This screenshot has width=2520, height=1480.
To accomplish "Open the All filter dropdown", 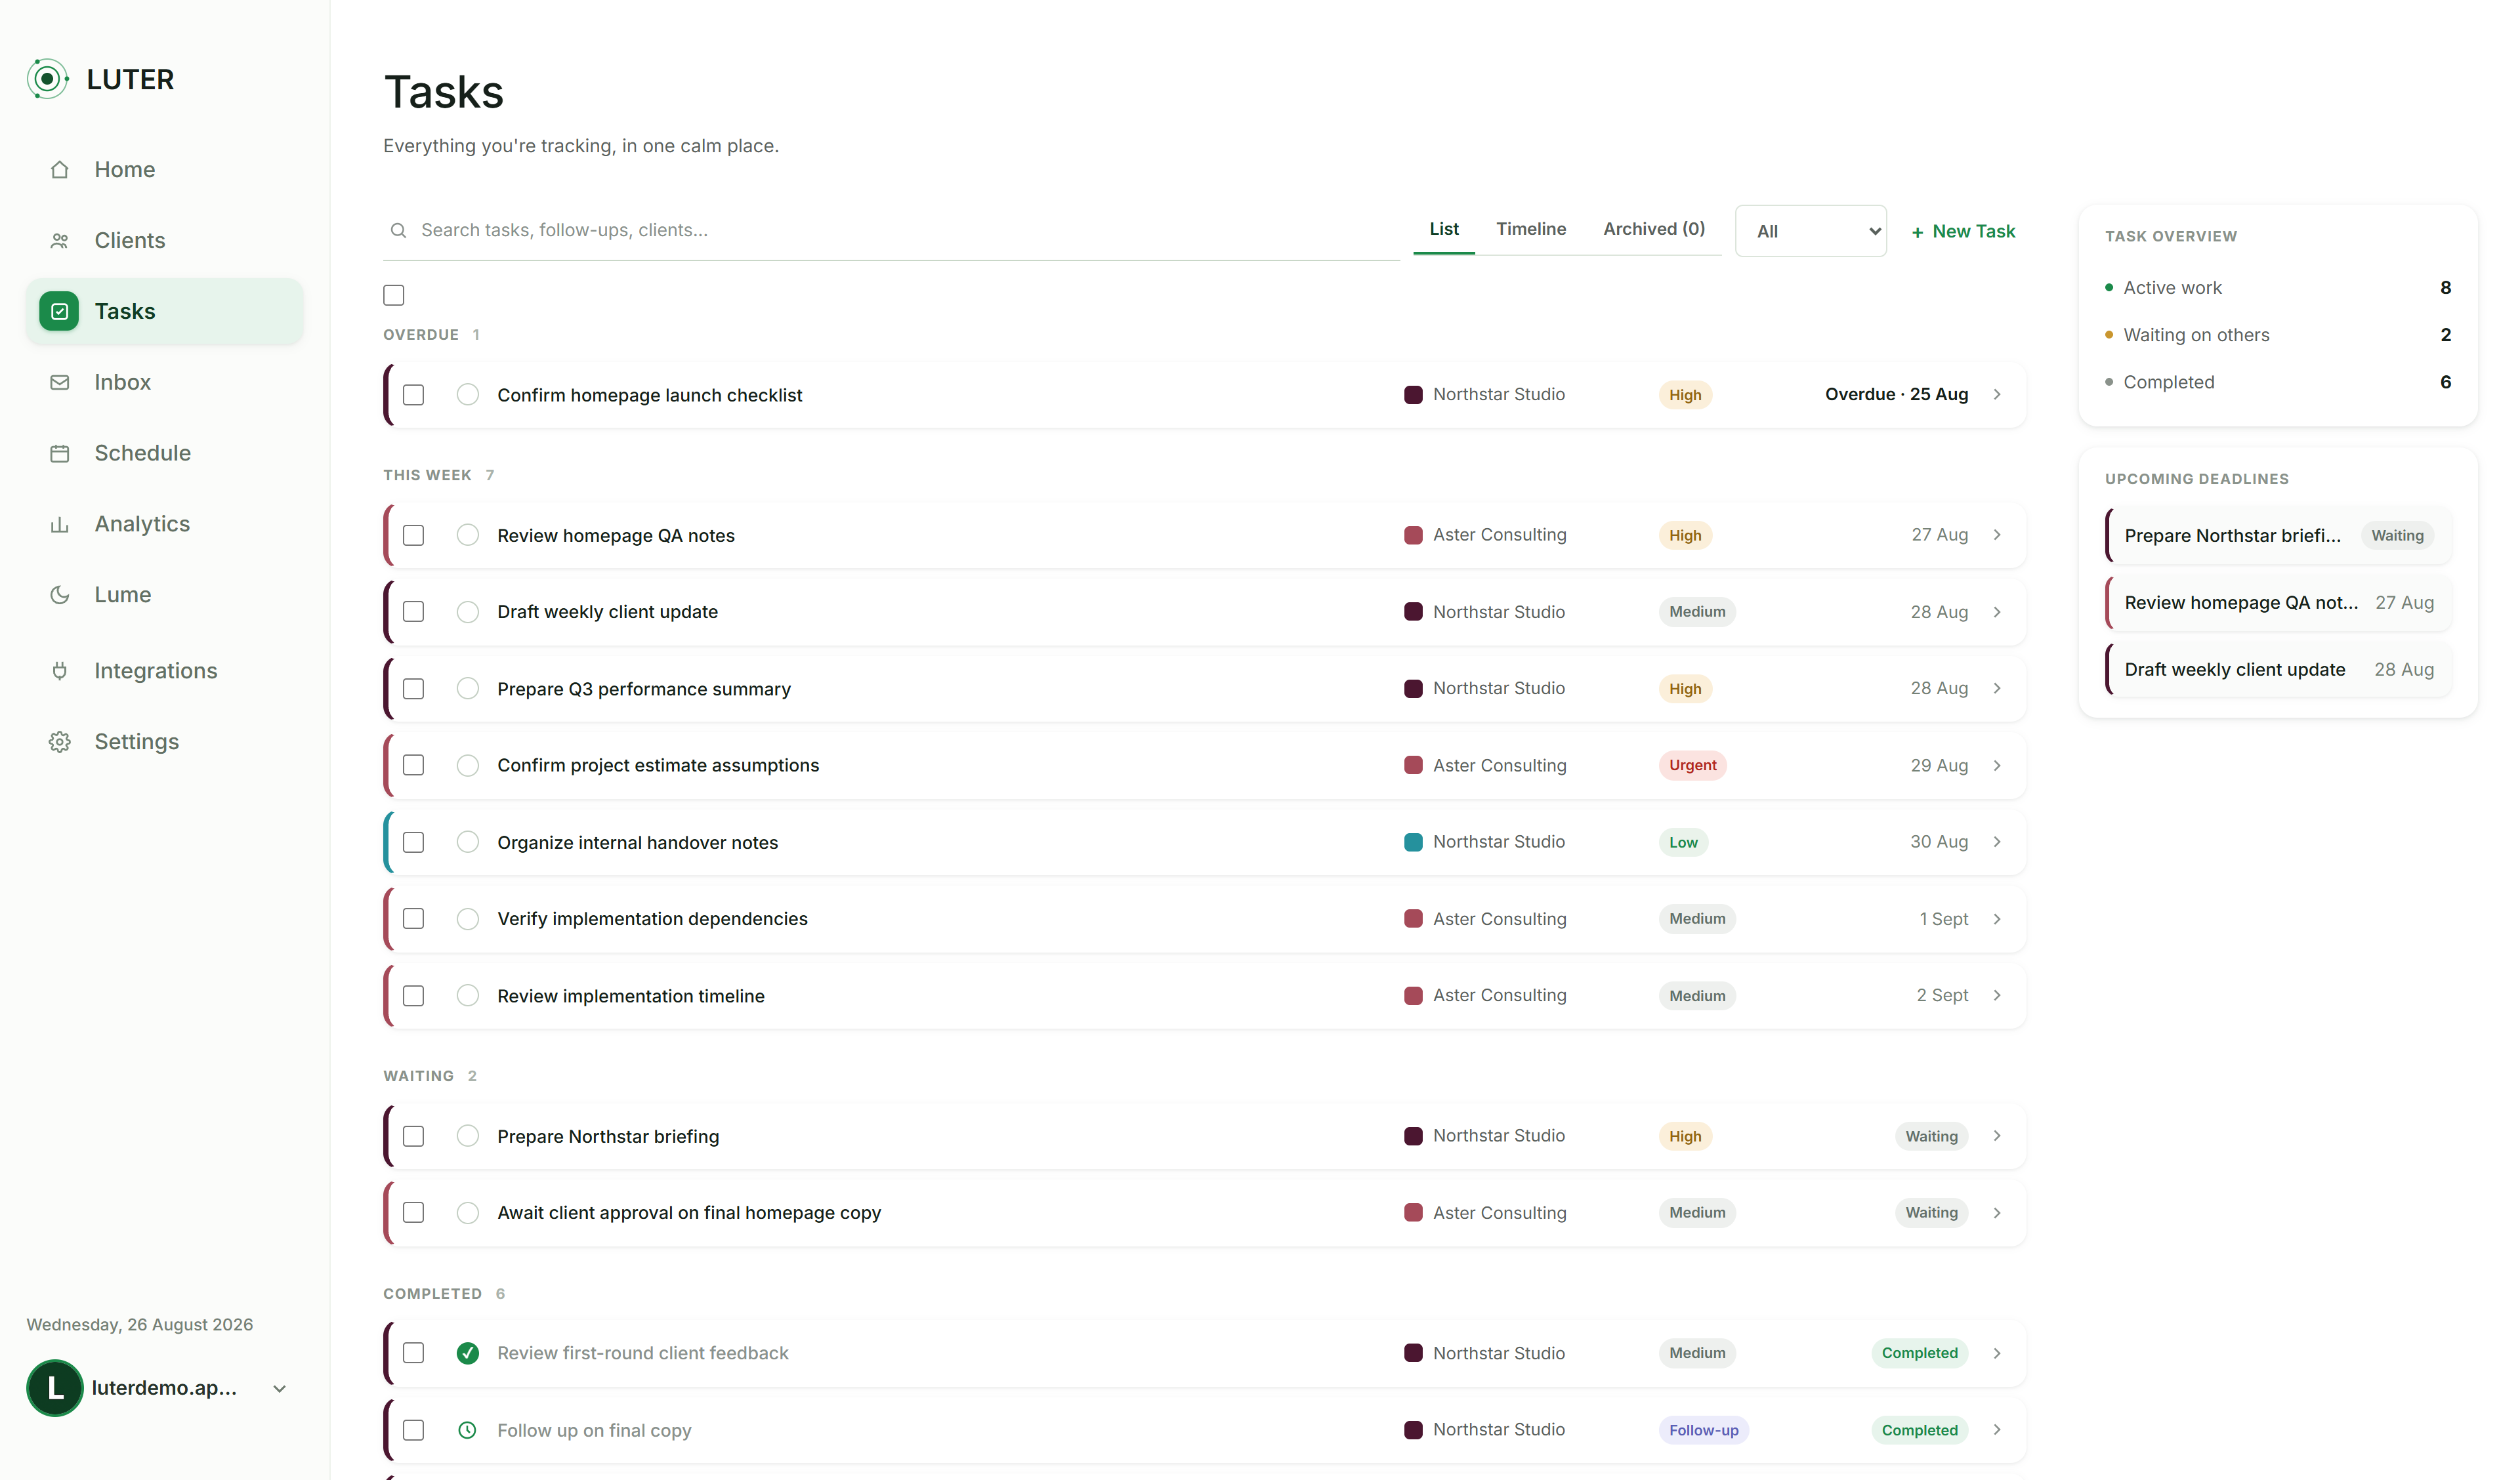I will (1810, 232).
